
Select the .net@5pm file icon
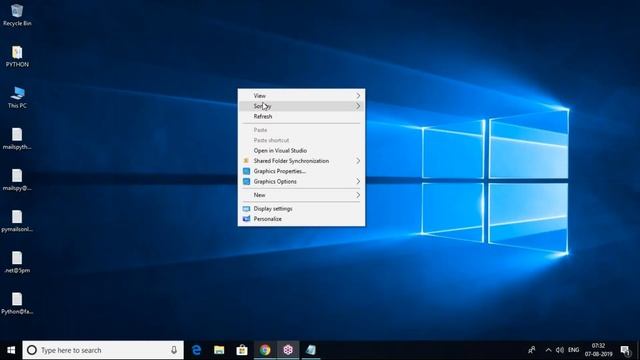tap(17, 262)
